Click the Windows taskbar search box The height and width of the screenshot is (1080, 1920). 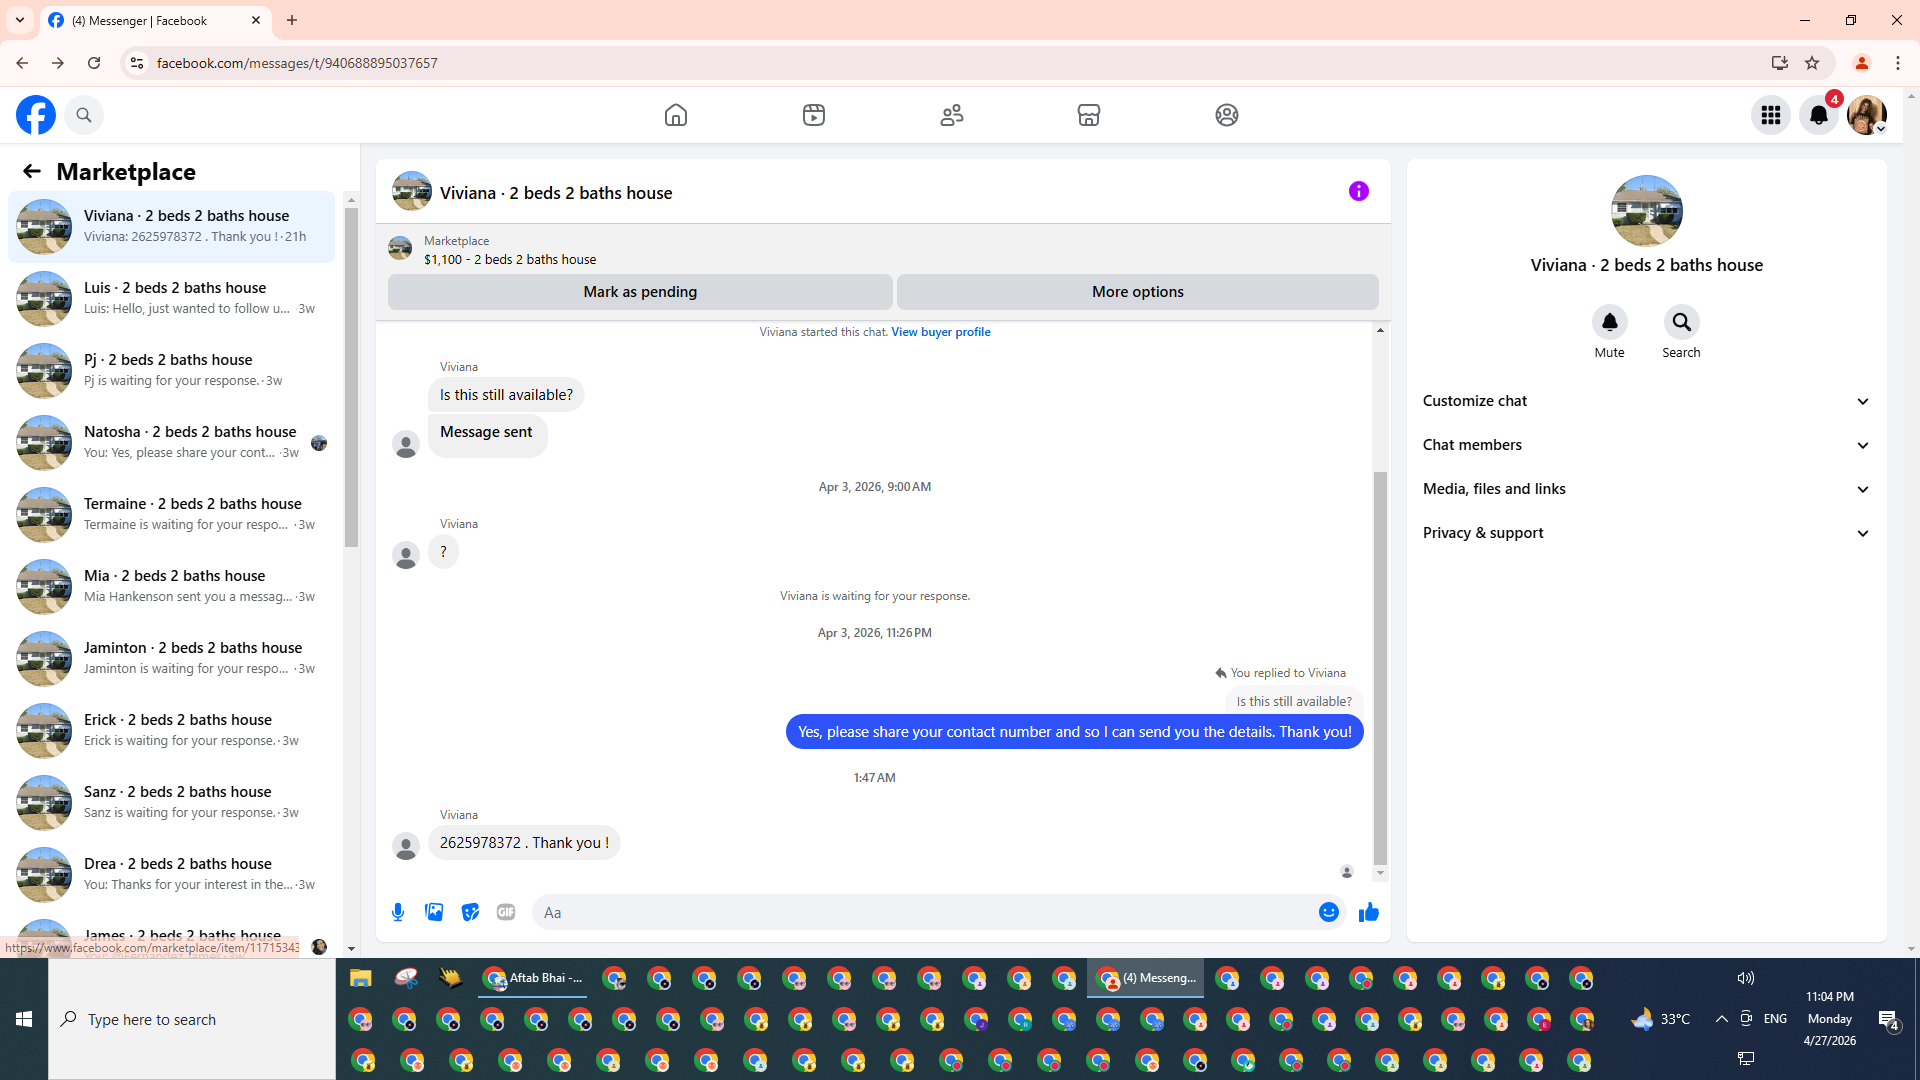192,1019
